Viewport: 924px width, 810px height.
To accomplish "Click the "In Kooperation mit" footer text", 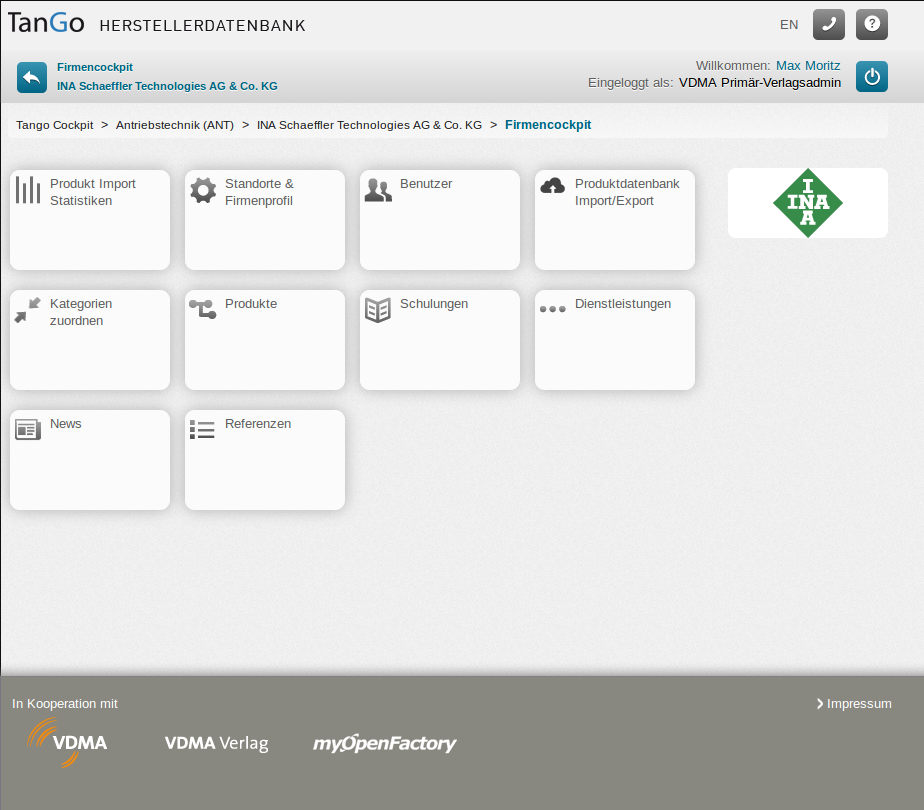I will 65,703.
